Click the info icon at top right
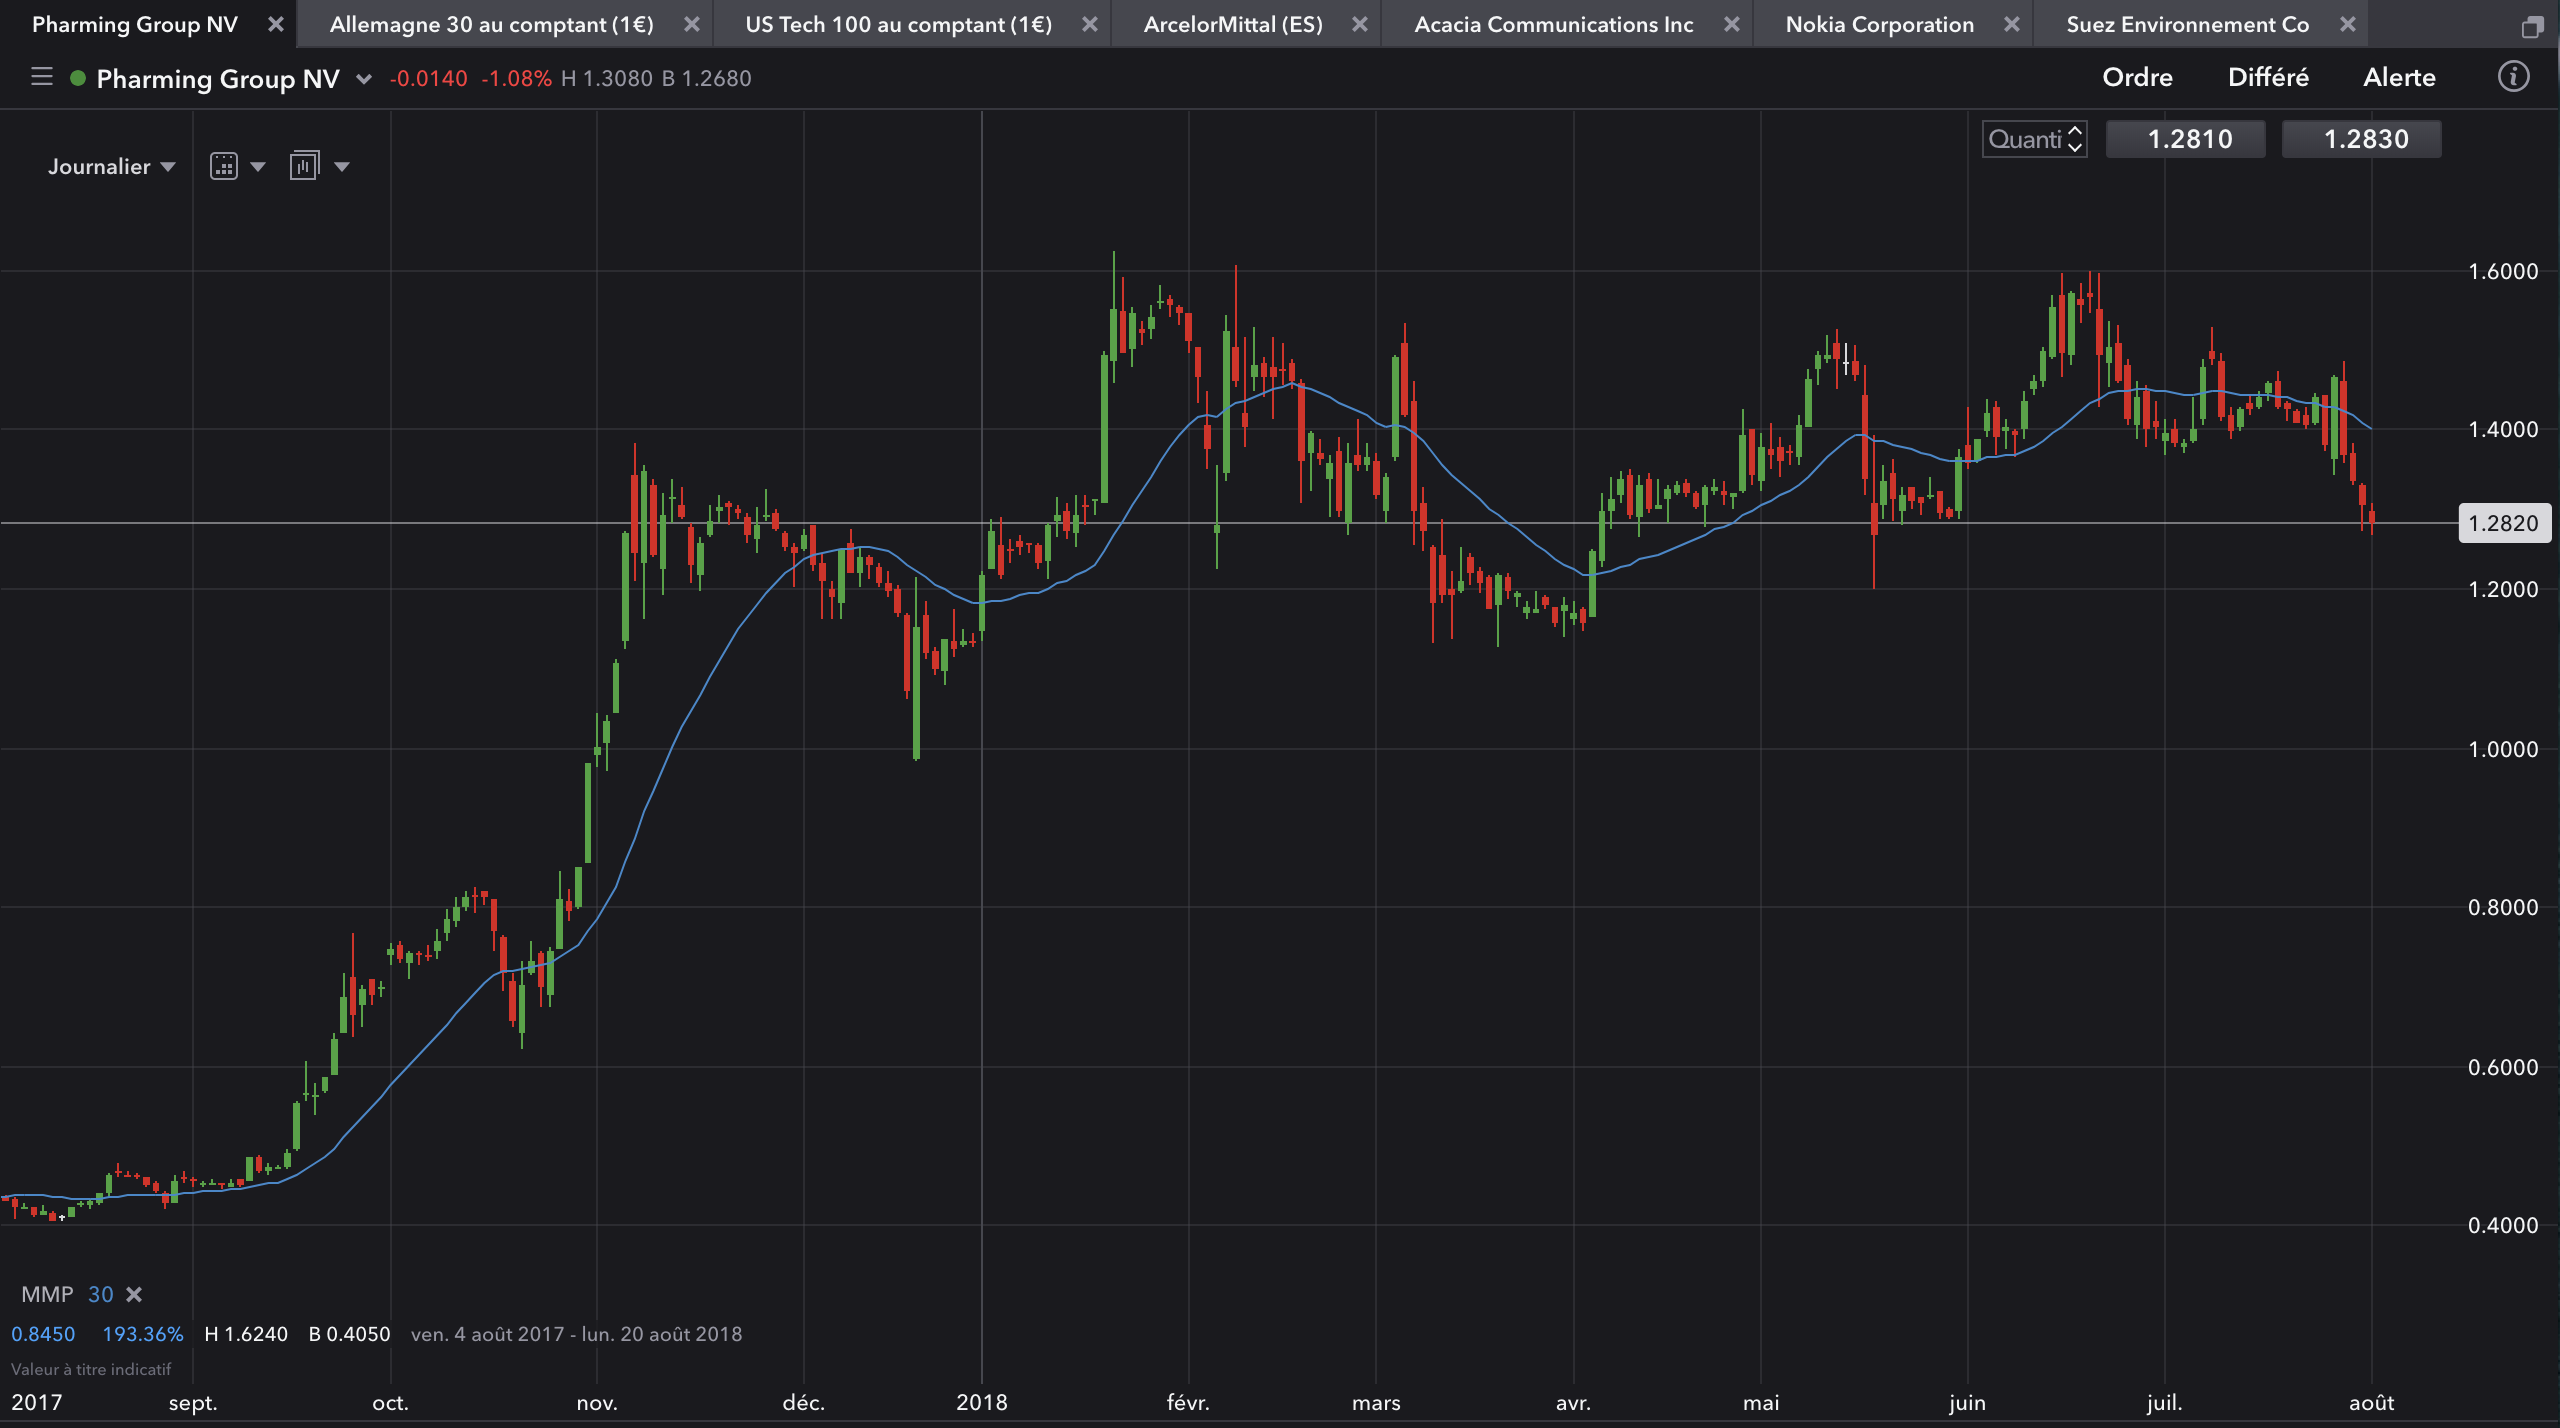This screenshot has width=2560, height=1428. tap(2512, 77)
